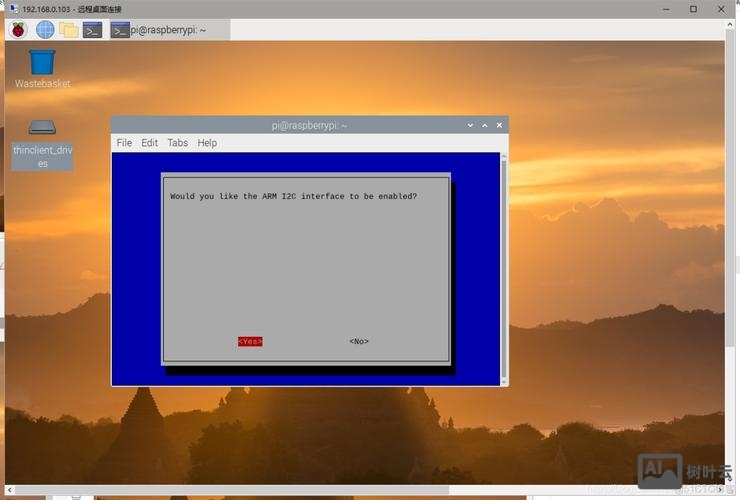Screen dimensions: 740x500
Task: Choose <No> to decline I2C interface
Action: [x=359, y=341]
